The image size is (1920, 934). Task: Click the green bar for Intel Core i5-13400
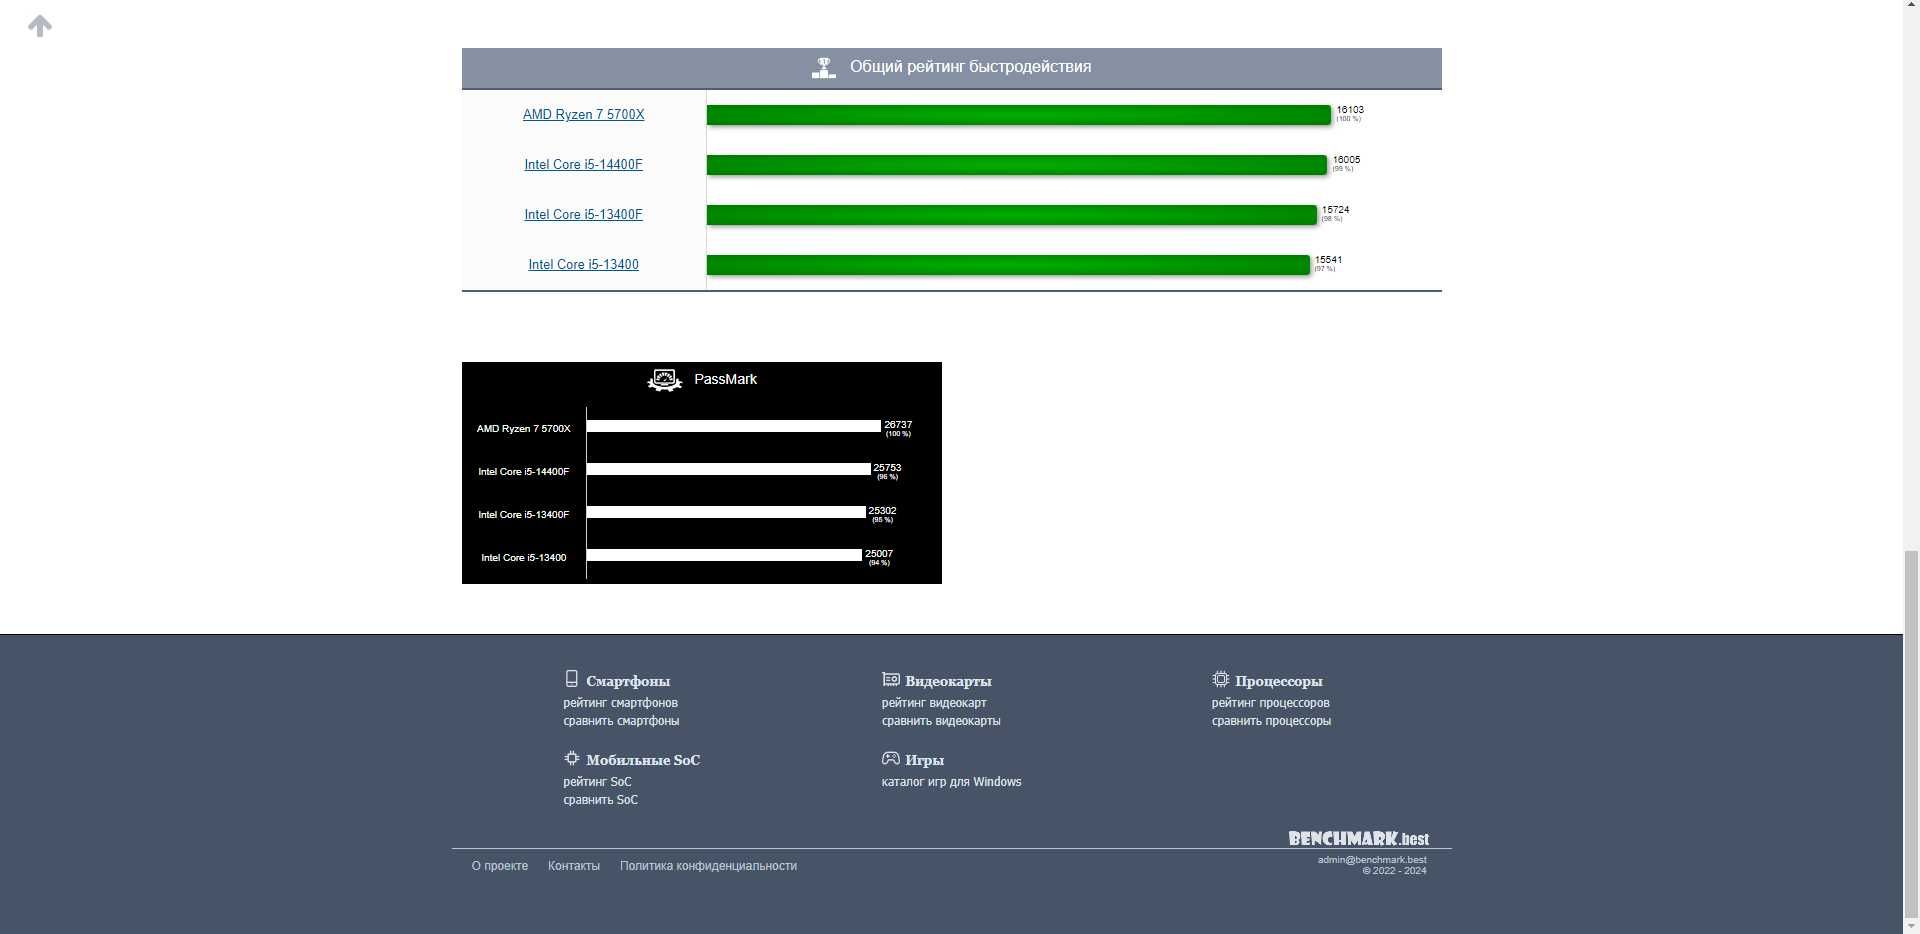point(1008,265)
